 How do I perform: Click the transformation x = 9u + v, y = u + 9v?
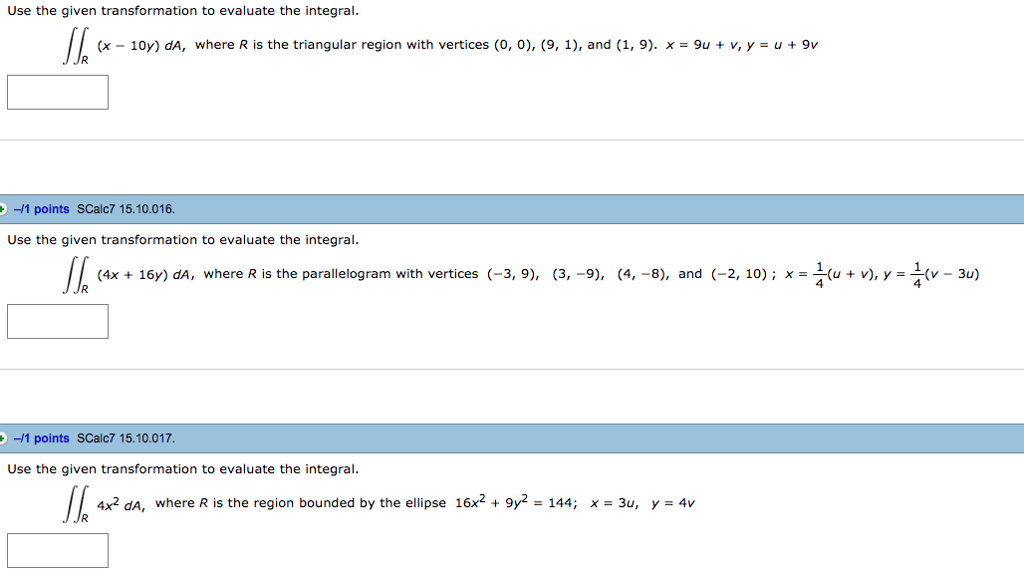pos(742,45)
